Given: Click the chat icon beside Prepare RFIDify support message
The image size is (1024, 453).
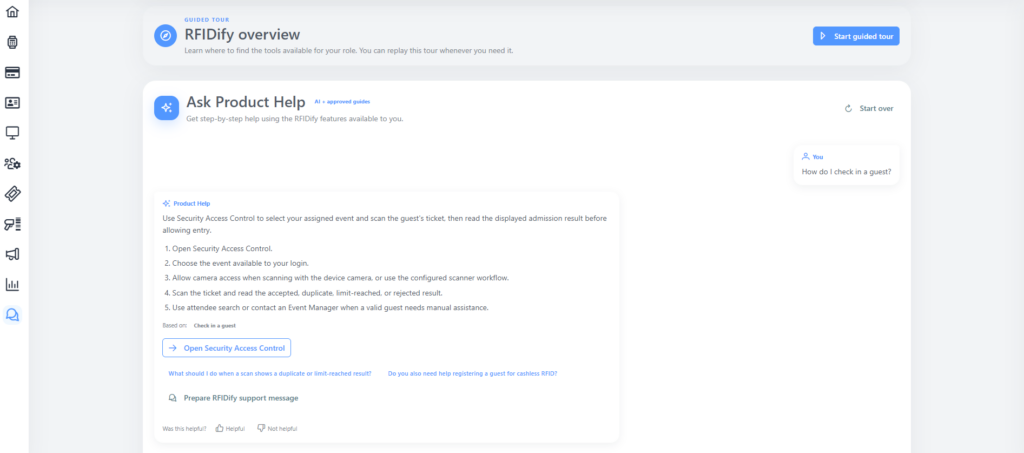Looking at the screenshot, I should pyautogui.click(x=172, y=398).
